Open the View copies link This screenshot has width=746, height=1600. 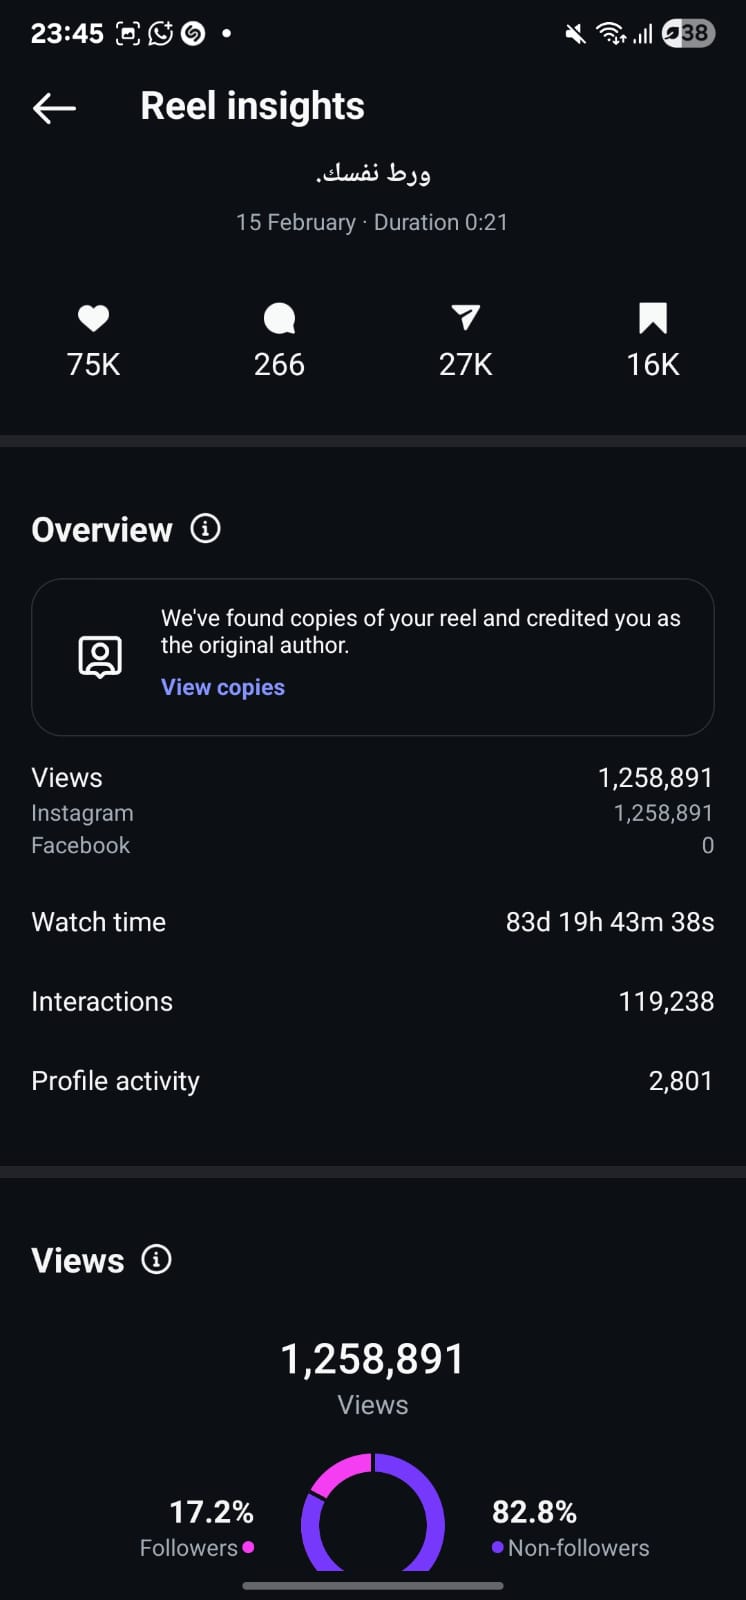point(223,687)
